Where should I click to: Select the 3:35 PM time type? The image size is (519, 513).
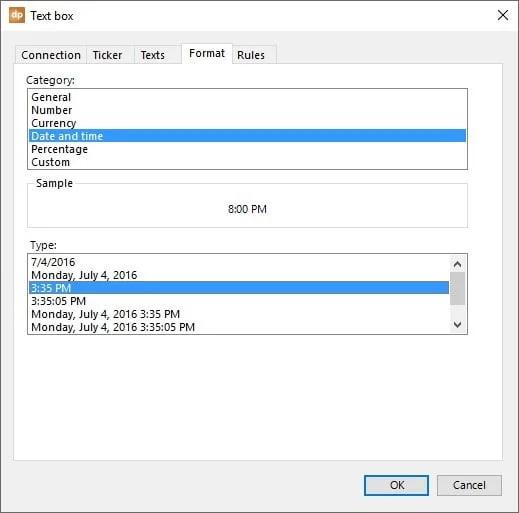pyautogui.click(x=239, y=288)
